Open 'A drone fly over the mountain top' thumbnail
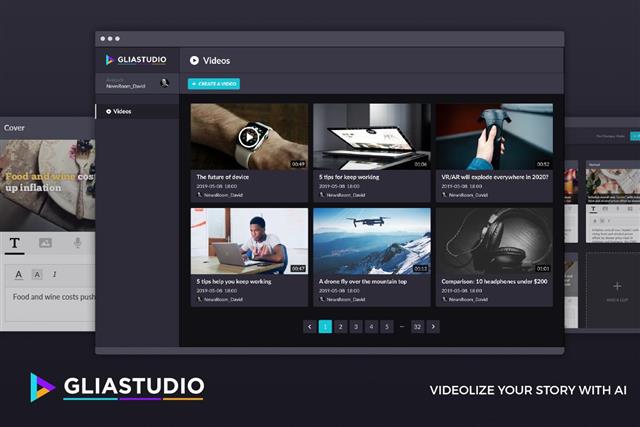This screenshot has height=427, width=640. (x=372, y=241)
